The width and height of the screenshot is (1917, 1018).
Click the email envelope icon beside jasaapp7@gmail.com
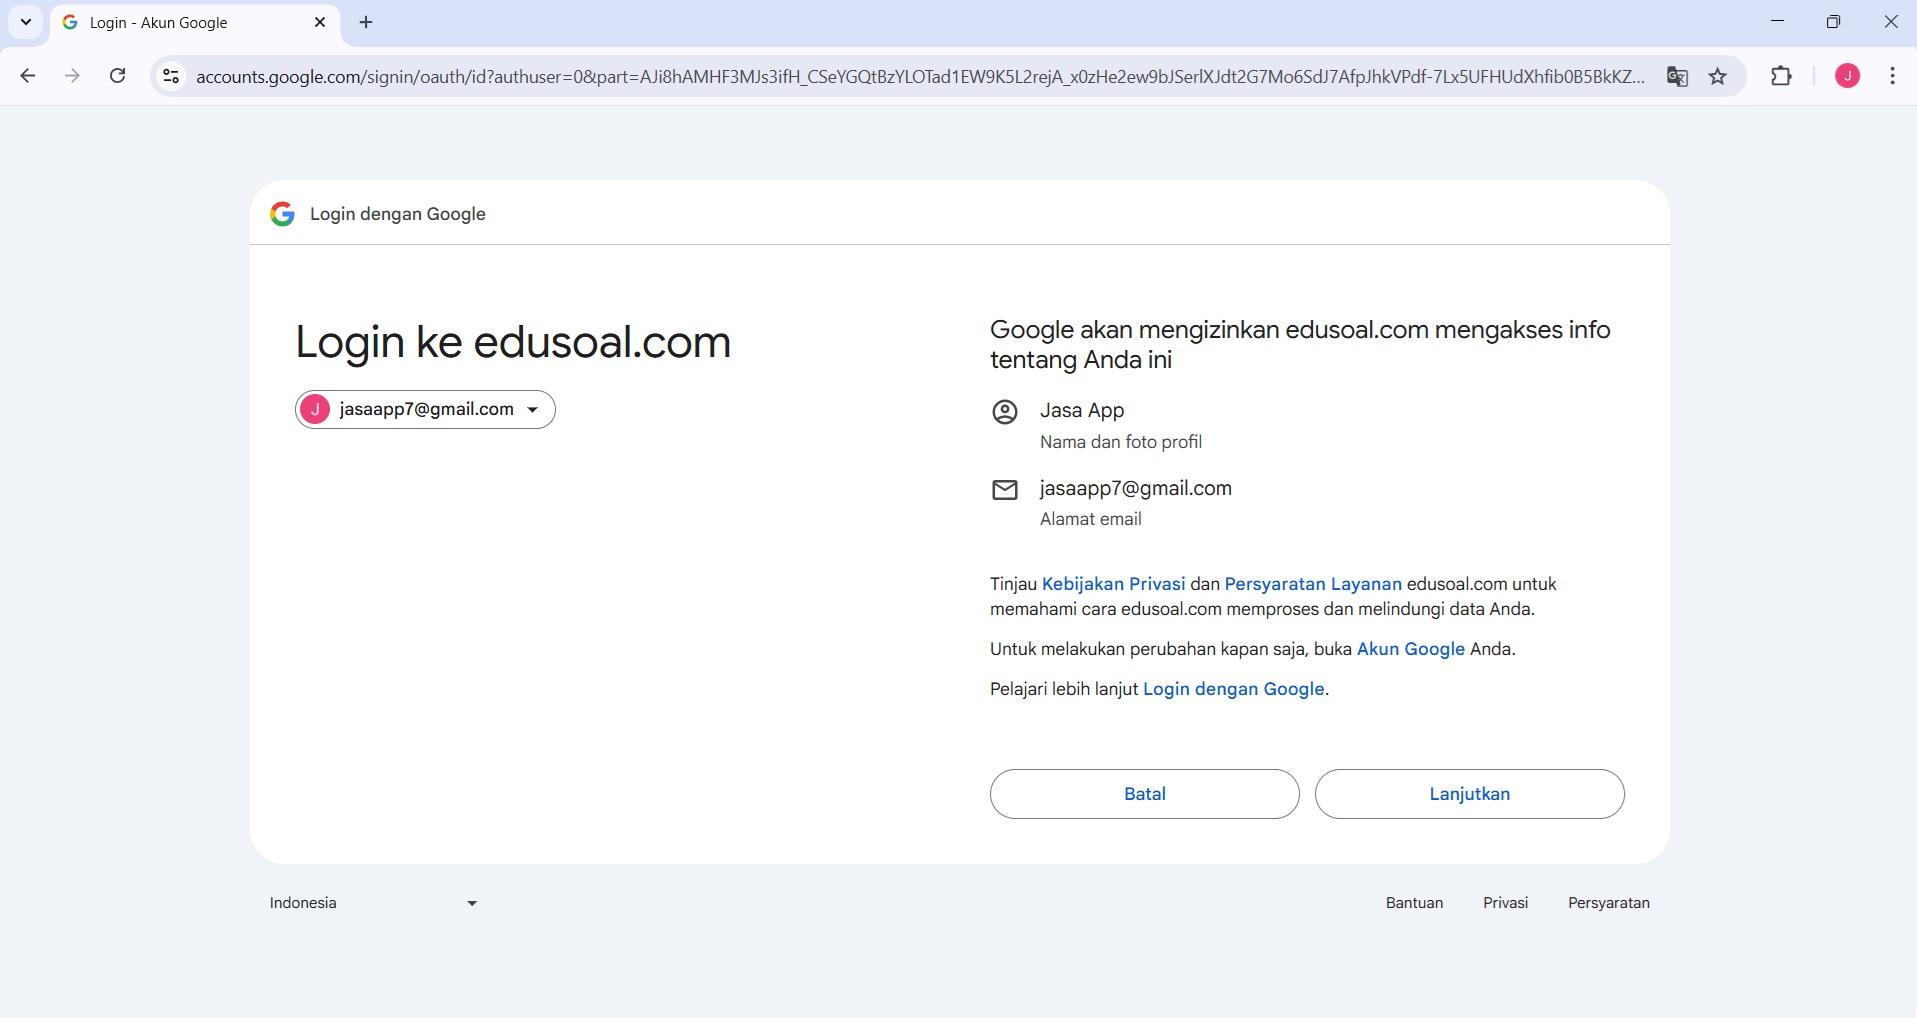pos(1005,490)
